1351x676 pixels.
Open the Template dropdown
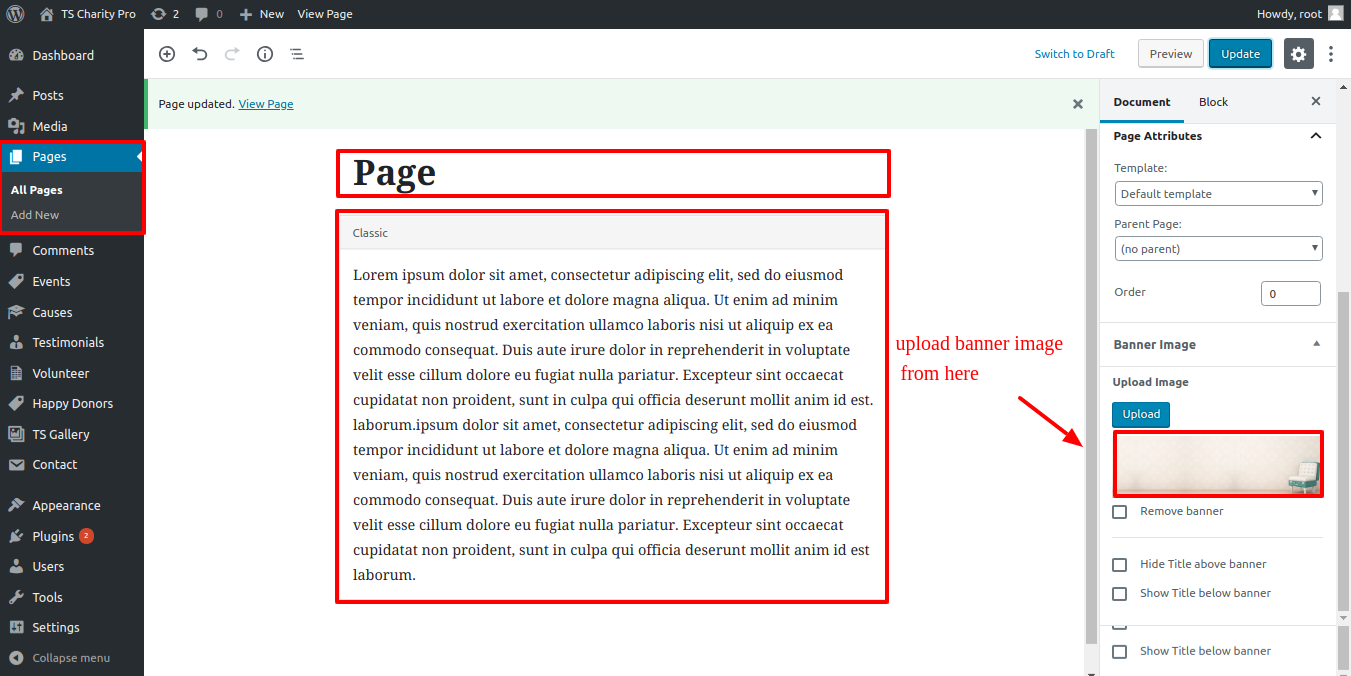(1218, 194)
